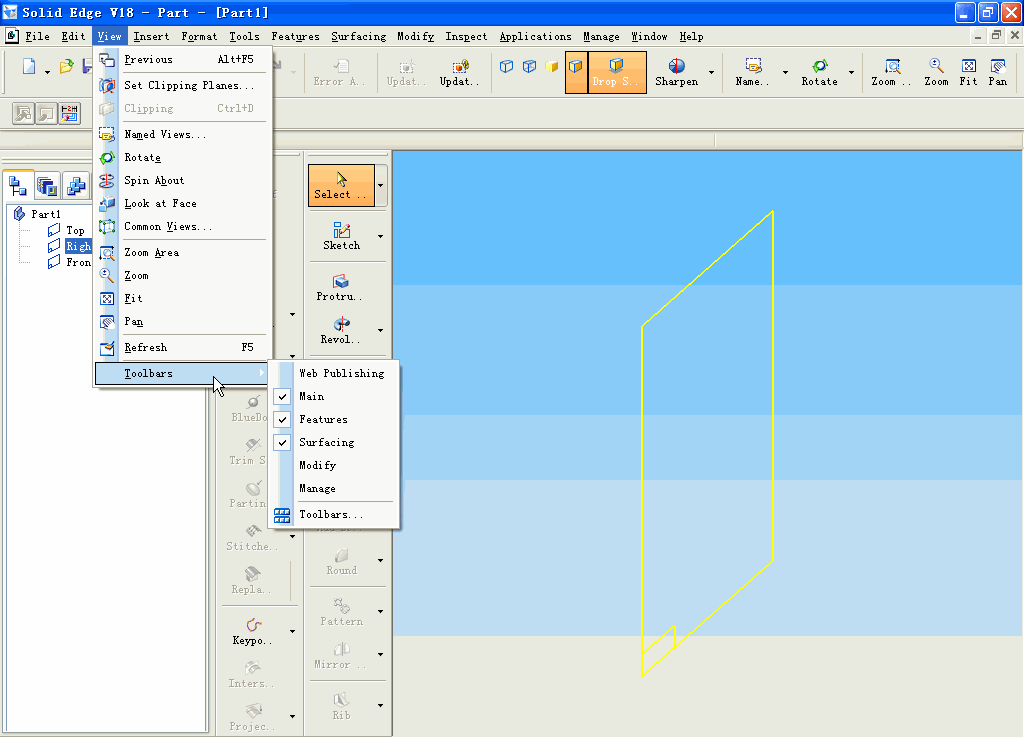
Task: Open the Help menu
Action: (692, 37)
